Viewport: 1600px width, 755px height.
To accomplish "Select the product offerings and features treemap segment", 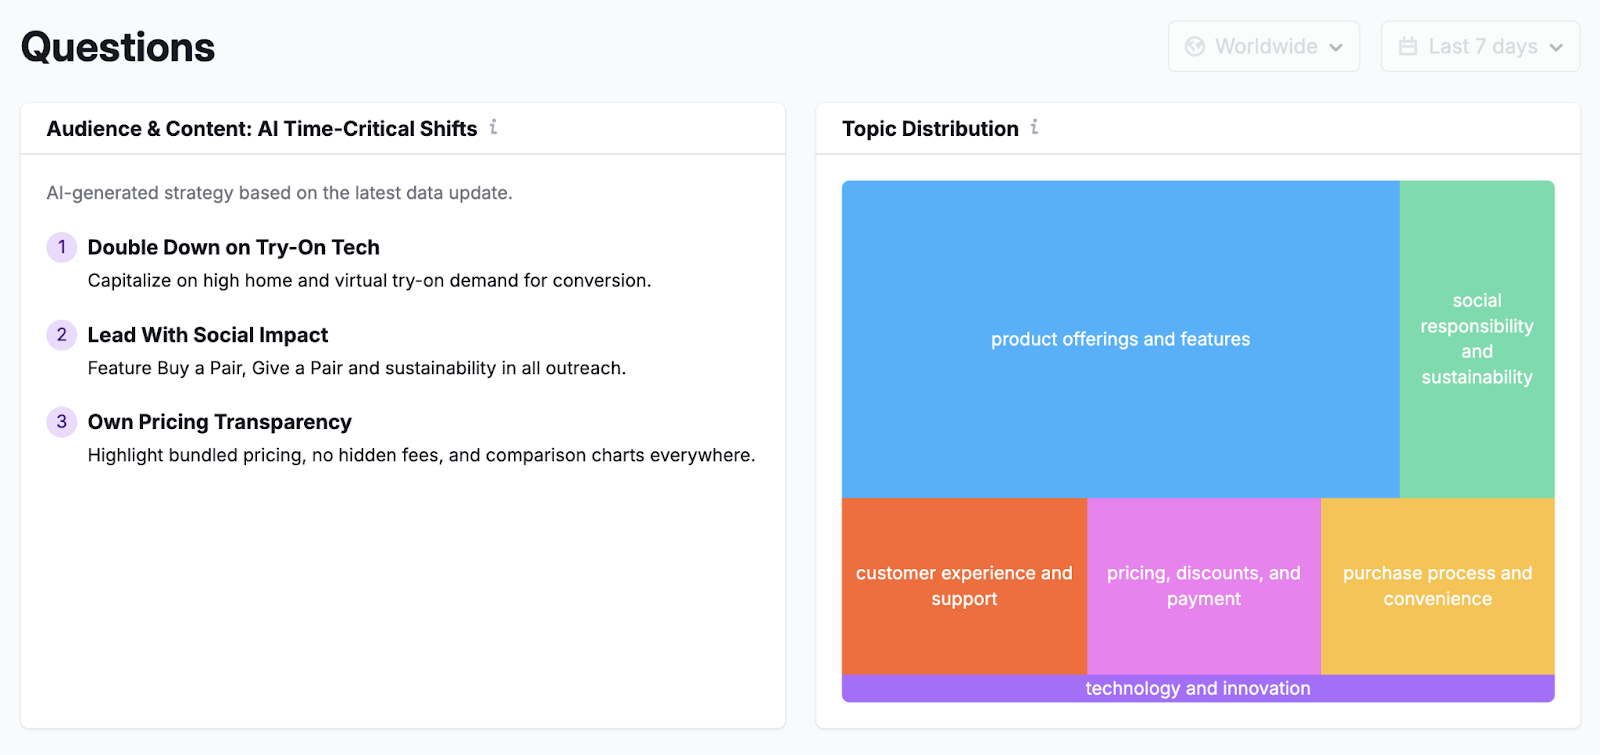I will (1120, 339).
